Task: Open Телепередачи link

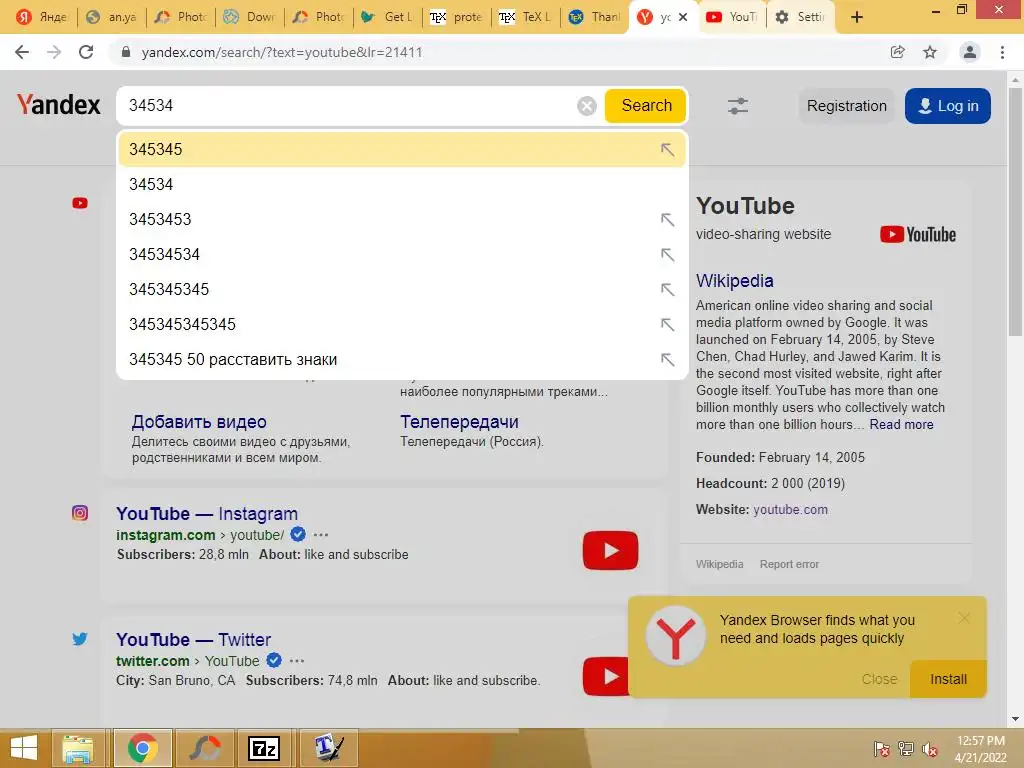Action: point(459,422)
